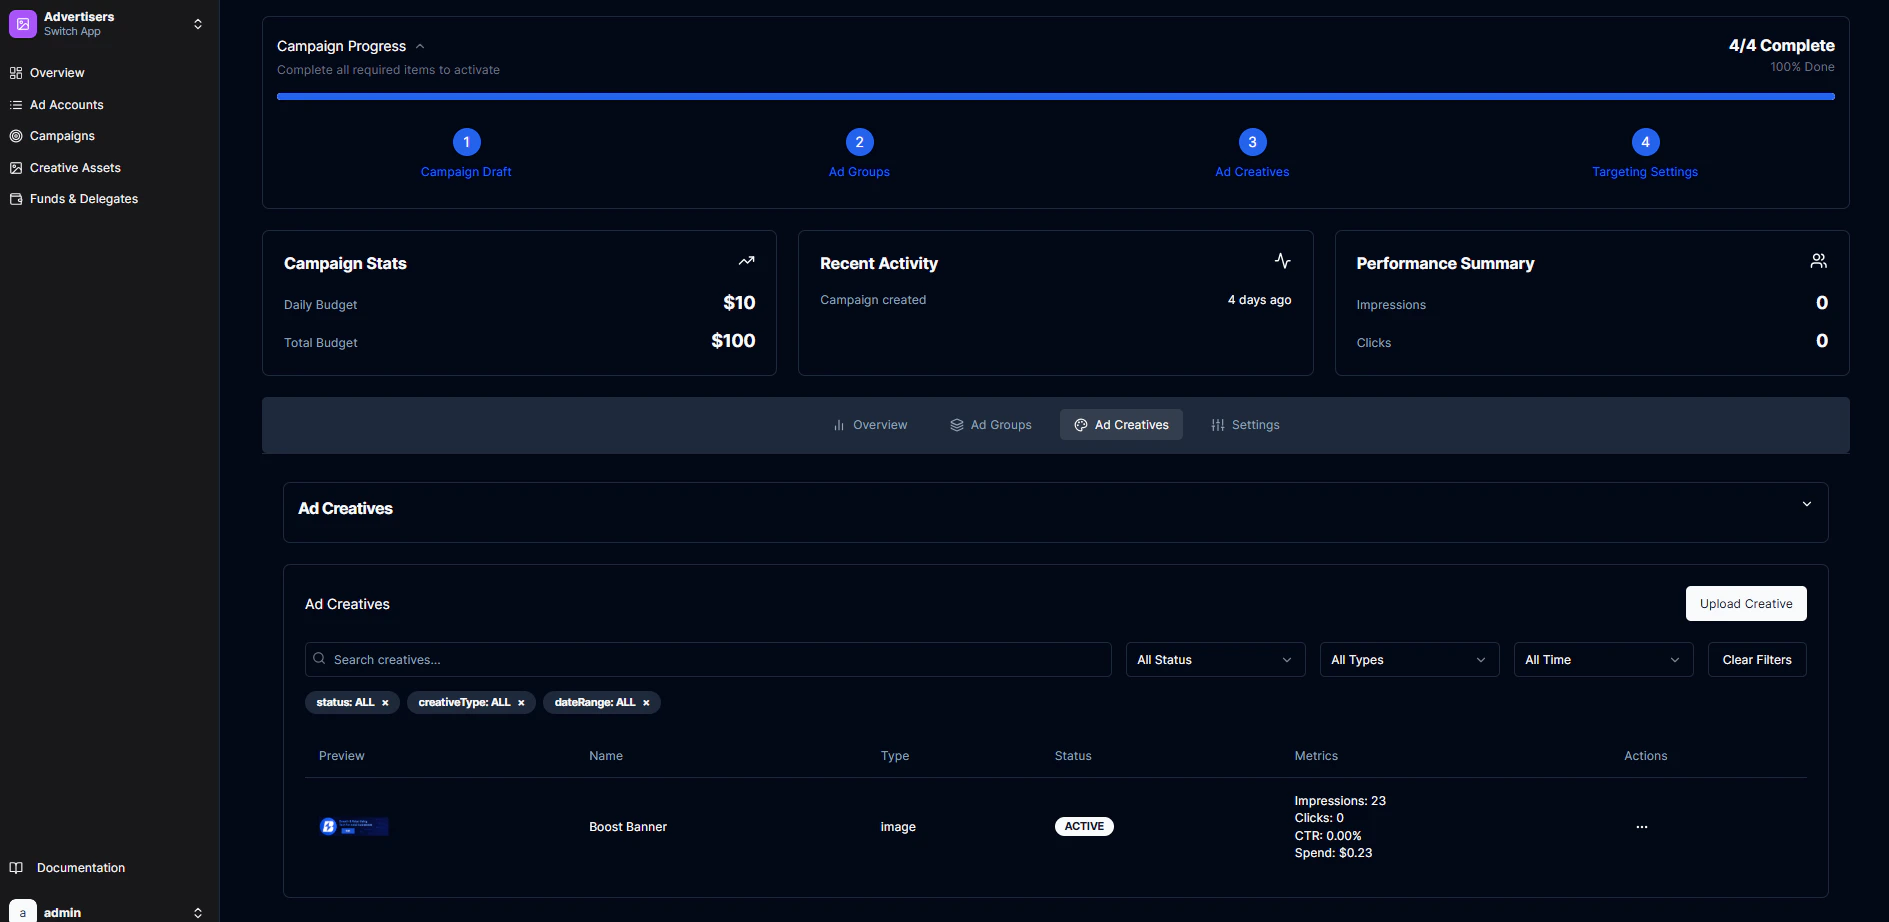Switch to the Overview tab
Image resolution: width=1889 pixels, height=922 pixels.
tap(870, 425)
